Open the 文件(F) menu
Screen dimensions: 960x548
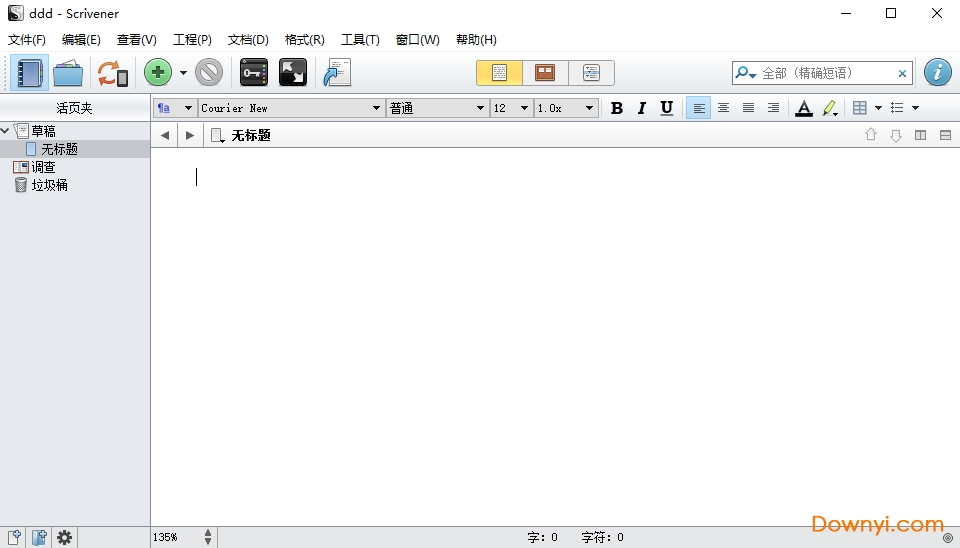click(x=27, y=40)
